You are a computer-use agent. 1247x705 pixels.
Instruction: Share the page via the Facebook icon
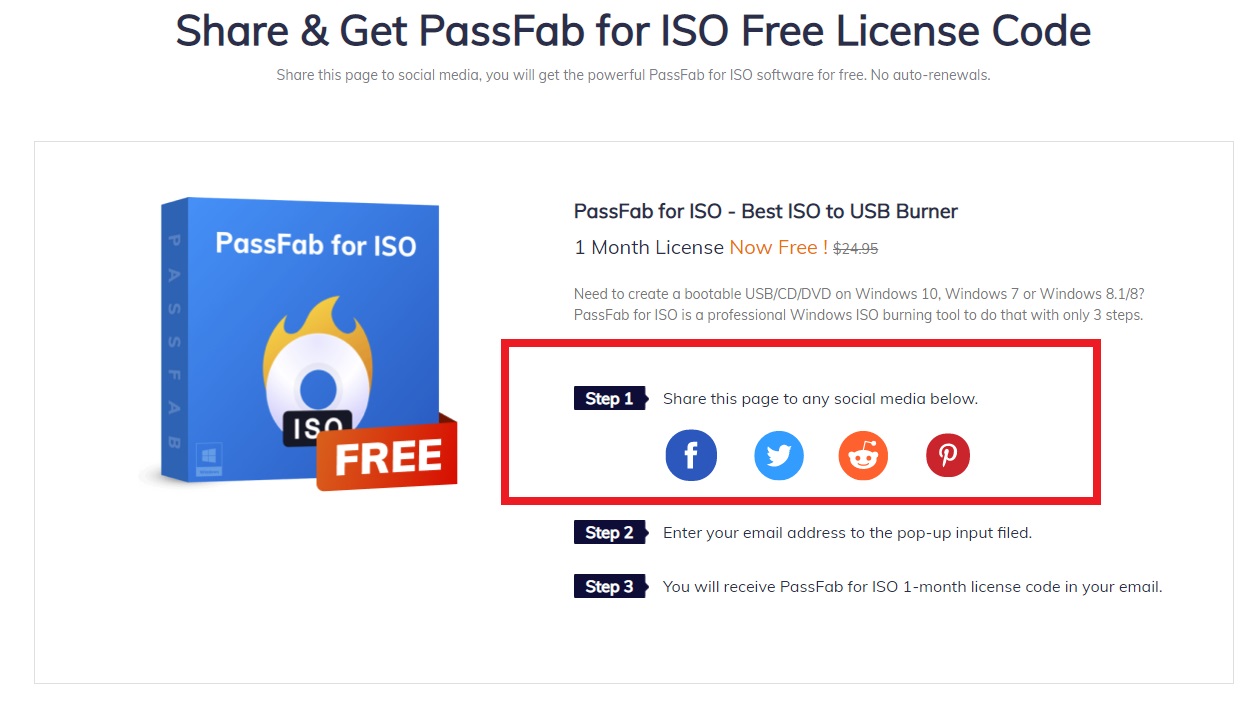690,455
